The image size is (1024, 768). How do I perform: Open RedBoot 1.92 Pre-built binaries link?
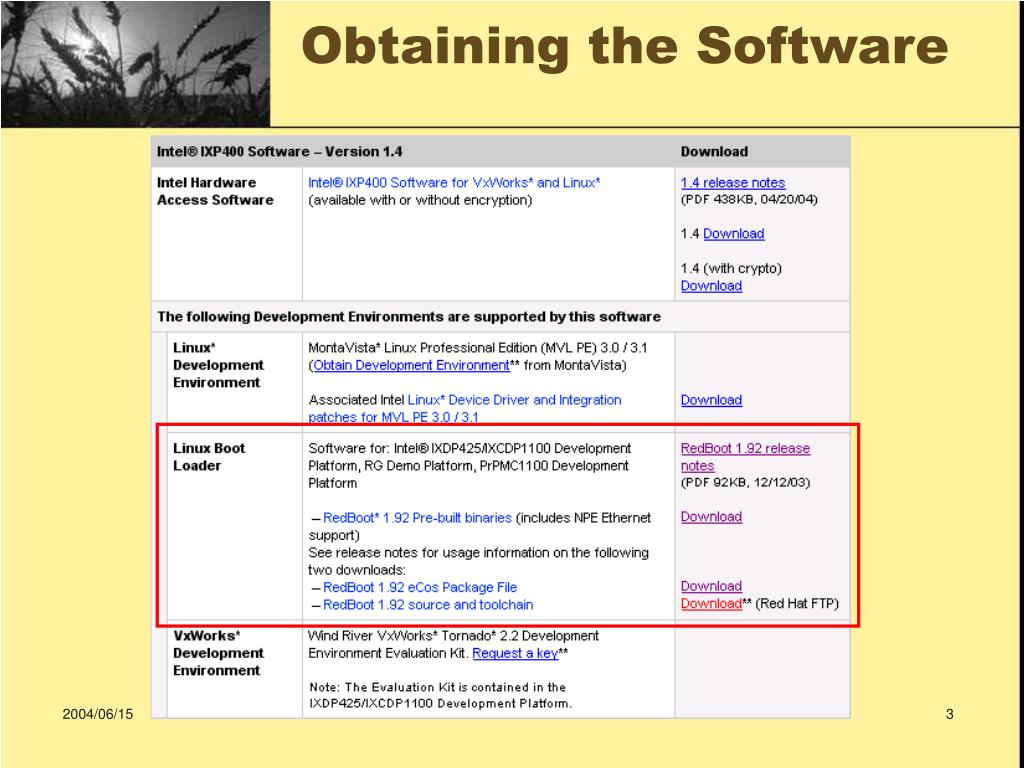(x=417, y=518)
